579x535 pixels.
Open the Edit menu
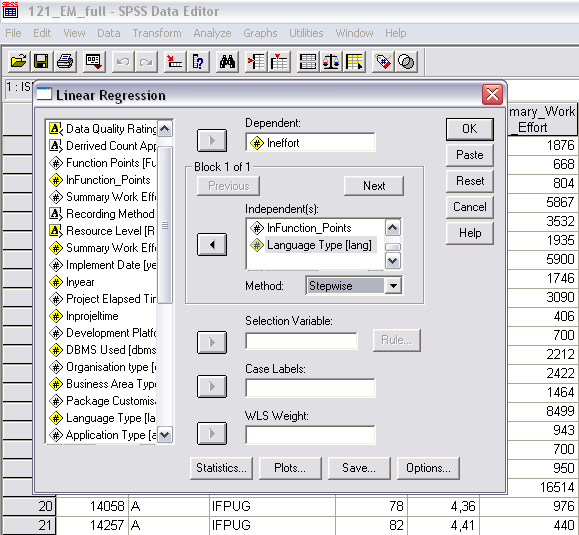click(42, 33)
